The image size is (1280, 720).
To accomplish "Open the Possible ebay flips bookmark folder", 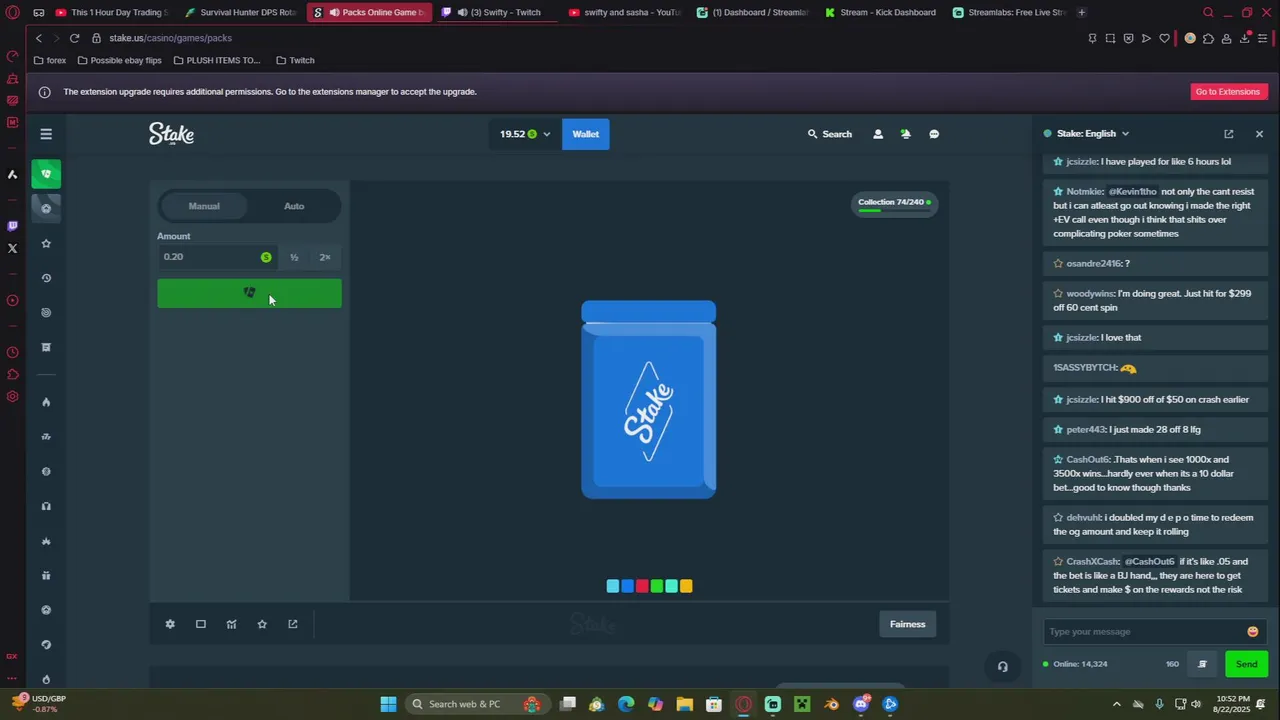I will point(120,60).
